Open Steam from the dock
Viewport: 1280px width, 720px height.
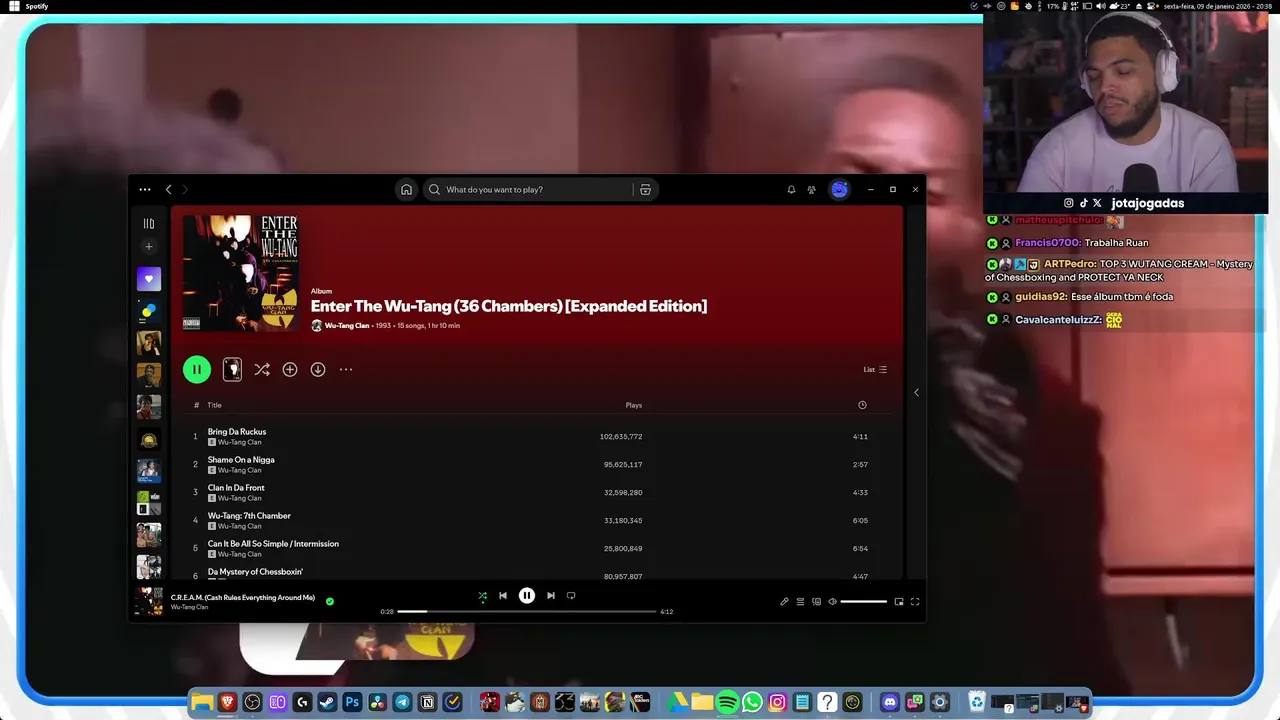pyautogui.click(x=327, y=703)
